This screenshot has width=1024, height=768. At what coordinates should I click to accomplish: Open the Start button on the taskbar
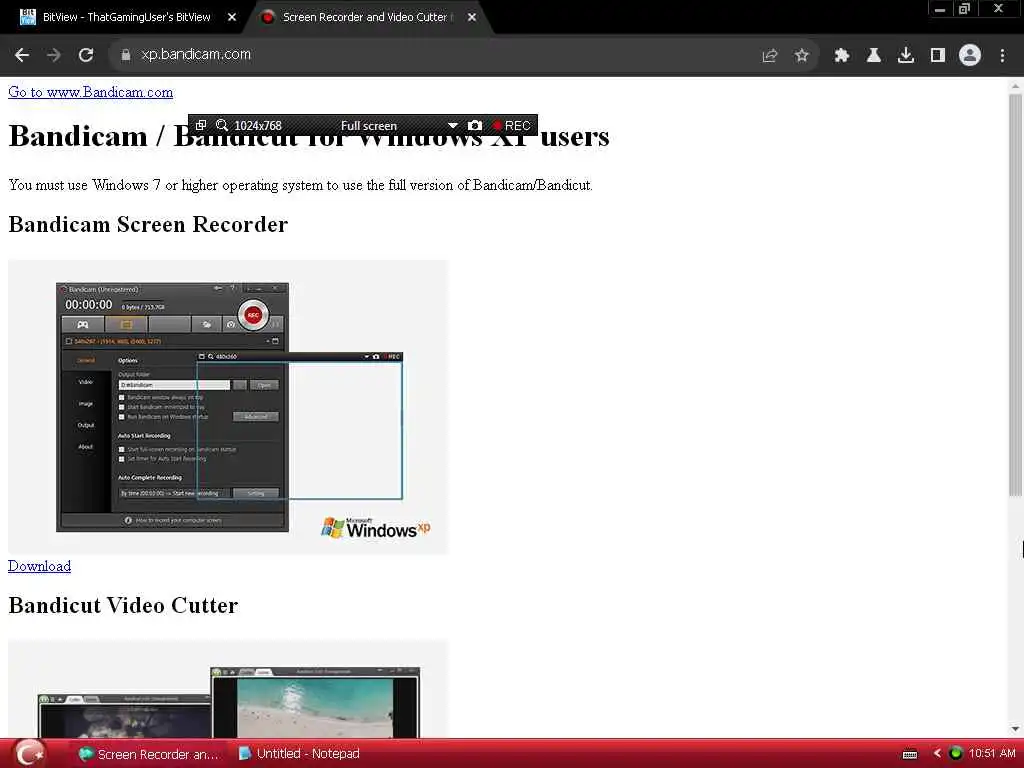29,754
